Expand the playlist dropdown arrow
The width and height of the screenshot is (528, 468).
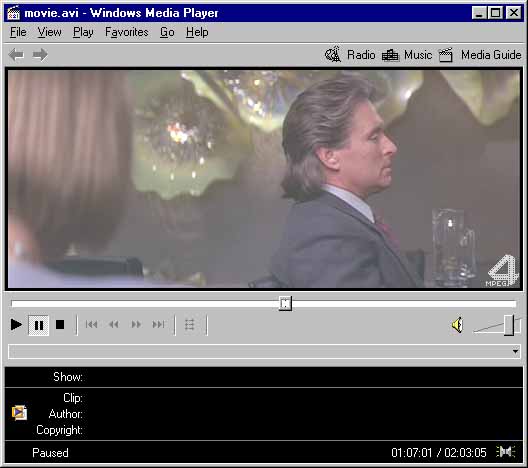point(515,352)
